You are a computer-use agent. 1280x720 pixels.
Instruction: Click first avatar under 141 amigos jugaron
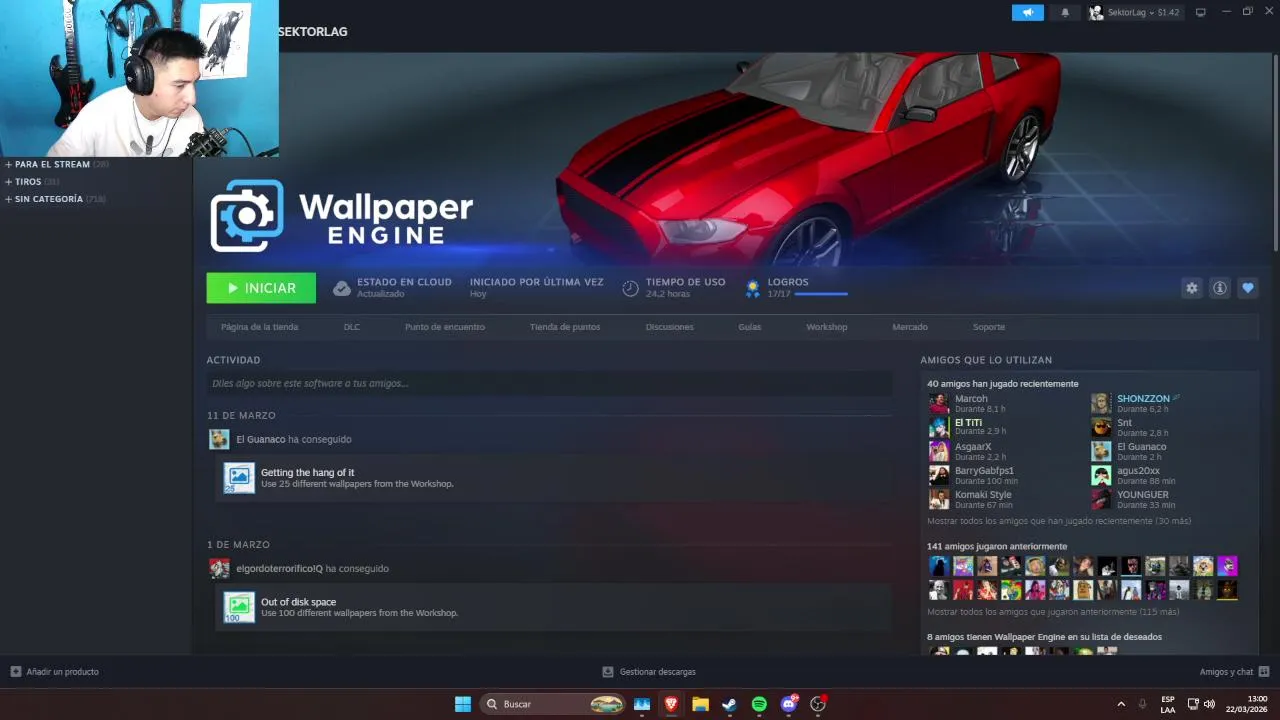(939, 566)
